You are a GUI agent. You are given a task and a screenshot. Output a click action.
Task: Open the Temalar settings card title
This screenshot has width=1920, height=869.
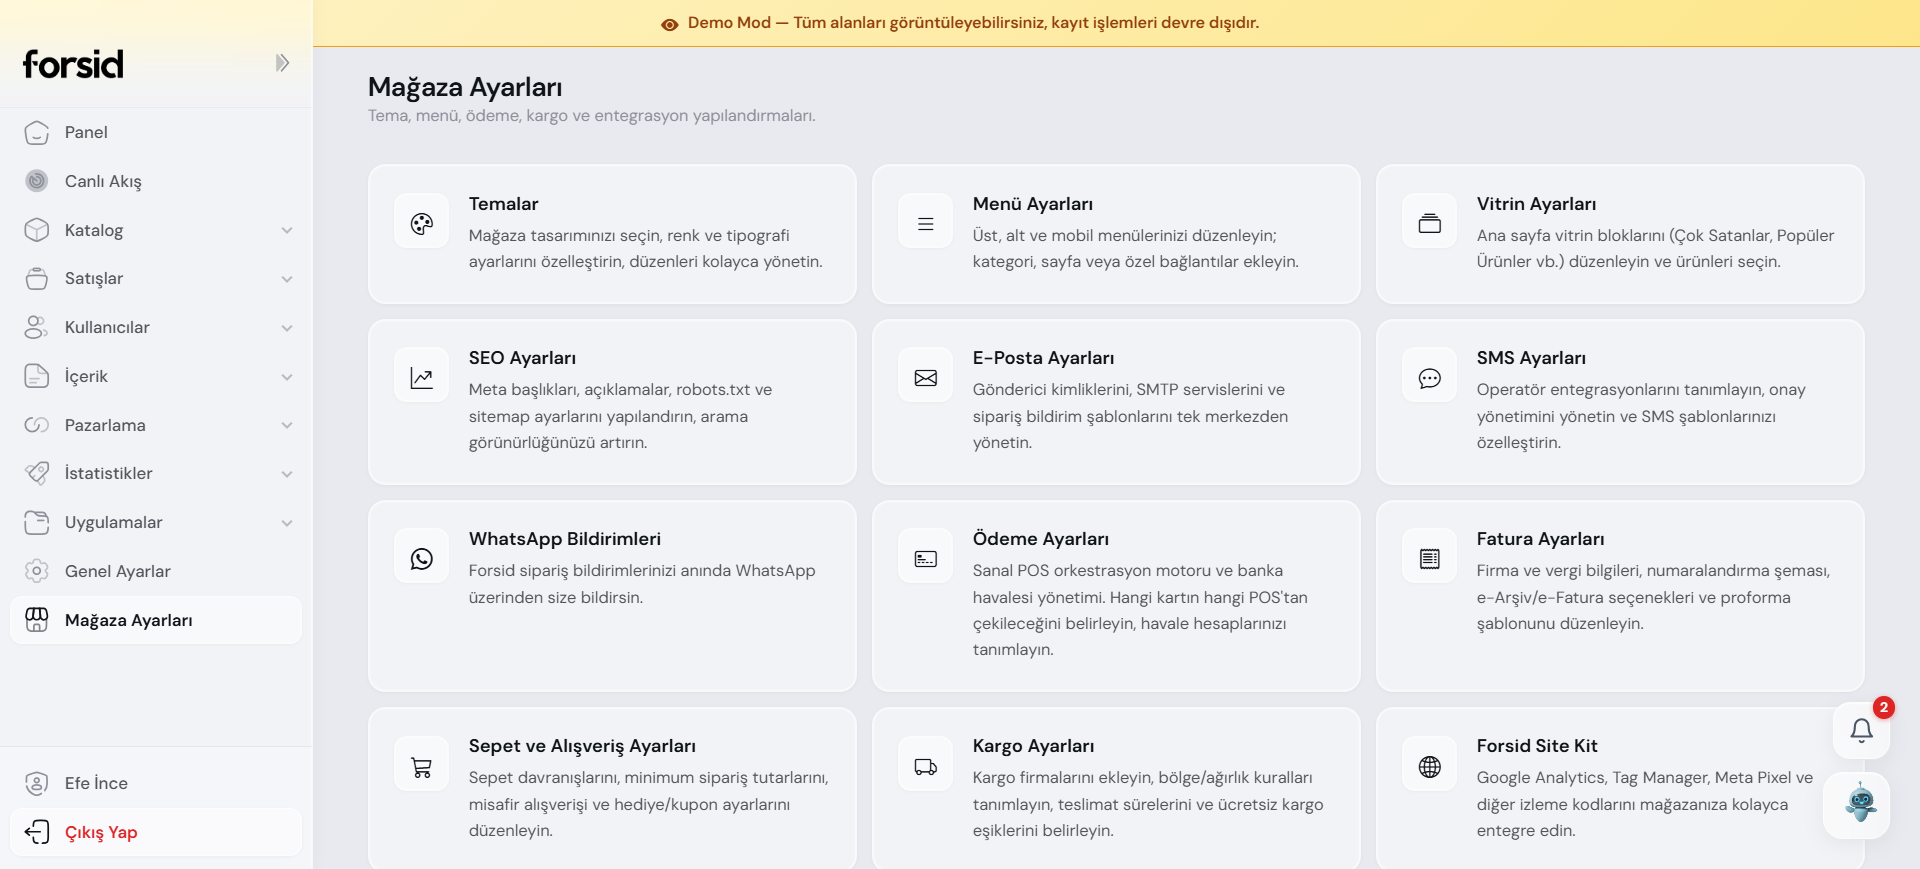click(503, 204)
